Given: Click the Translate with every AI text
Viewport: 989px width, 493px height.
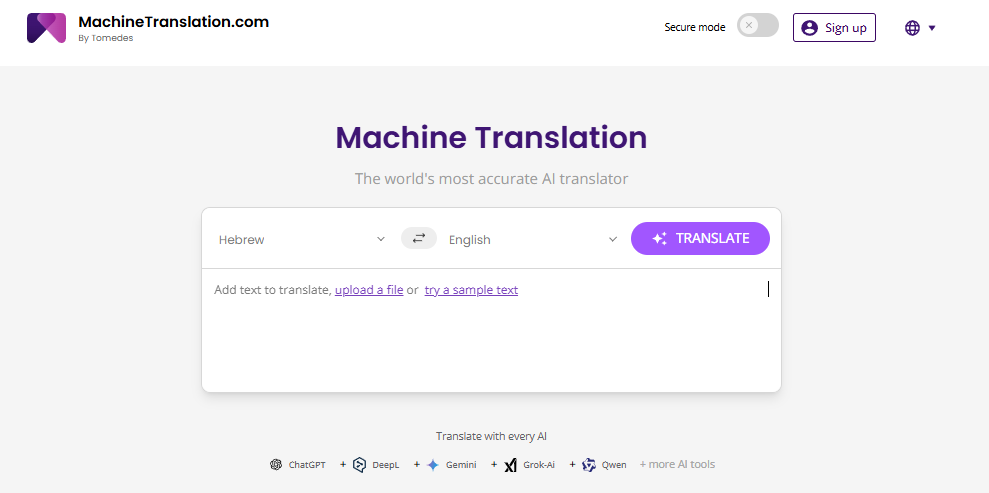Looking at the screenshot, I should pos(491,436).
